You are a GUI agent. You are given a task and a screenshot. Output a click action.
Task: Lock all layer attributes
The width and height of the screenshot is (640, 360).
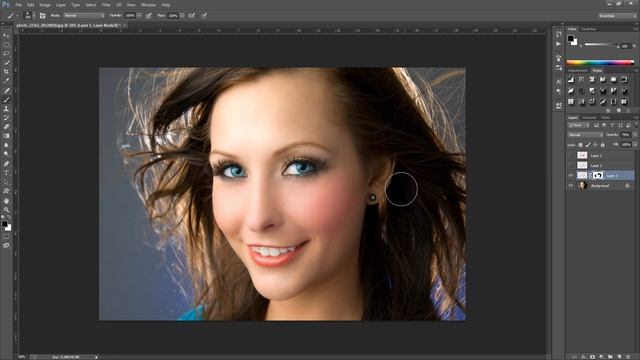click(x=602, y=145)
